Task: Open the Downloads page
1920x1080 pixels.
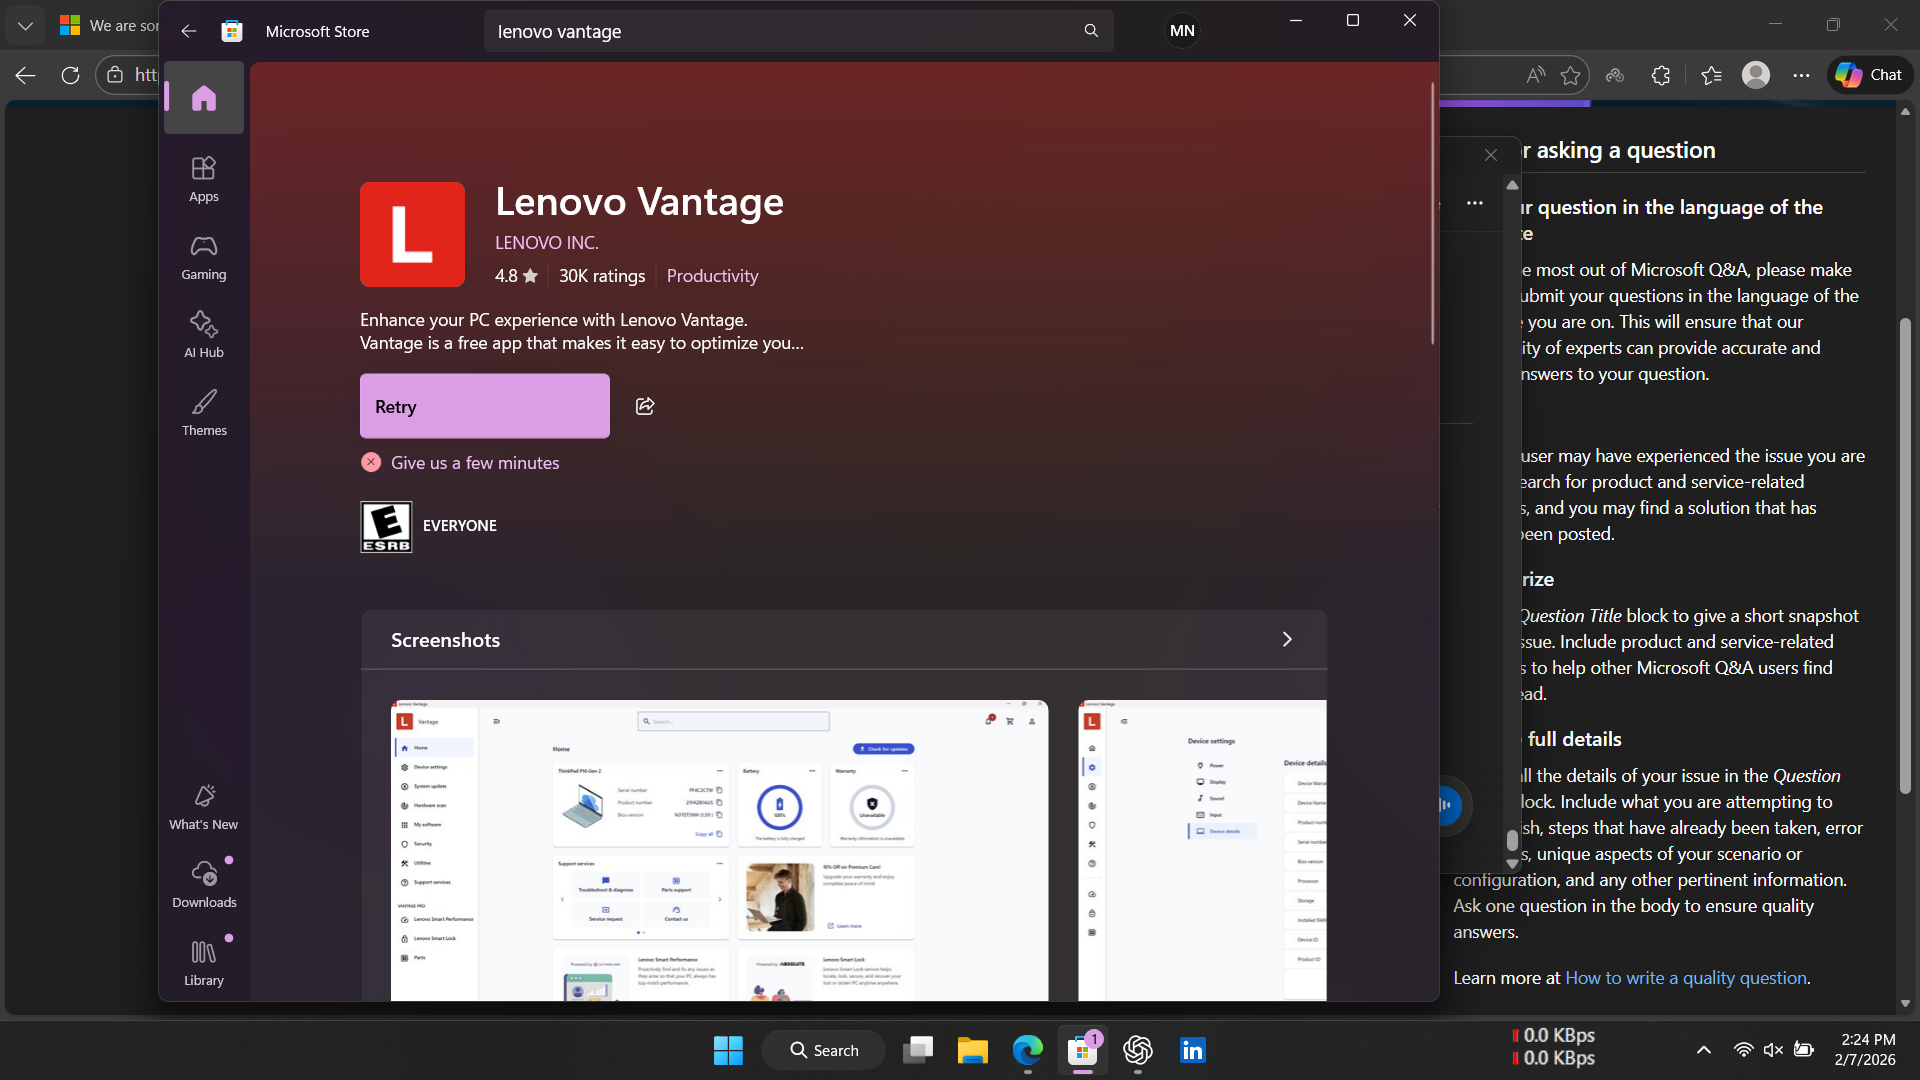Action: (x=204, y=885)
